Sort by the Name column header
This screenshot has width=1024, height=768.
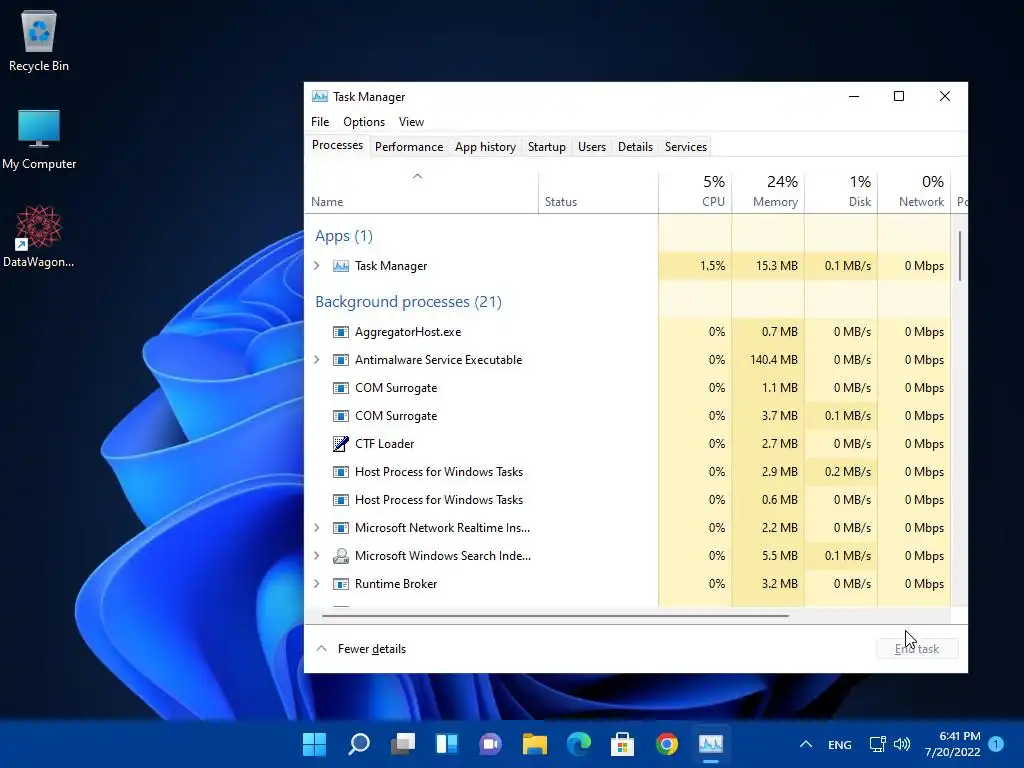(x=422, y=193)
